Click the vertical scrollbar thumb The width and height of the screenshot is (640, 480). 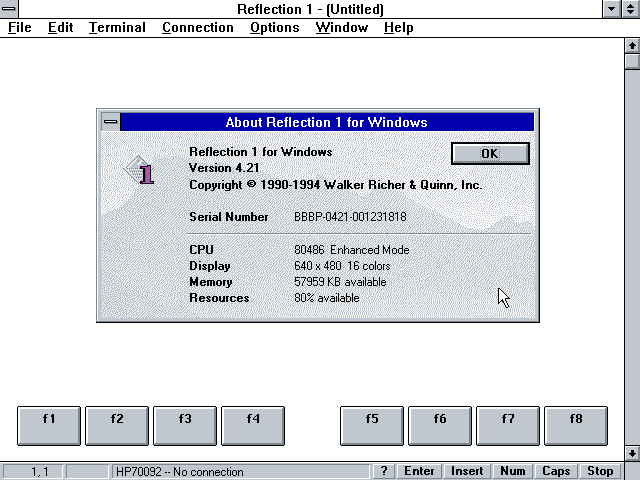point(632,61)
